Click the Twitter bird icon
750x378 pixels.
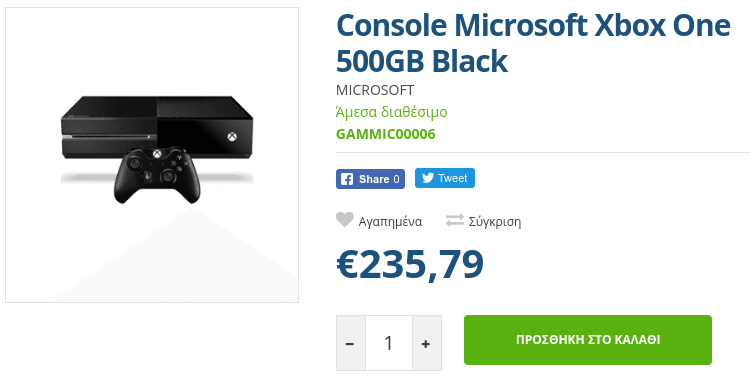pyautogui.click(x=428, y=178)
